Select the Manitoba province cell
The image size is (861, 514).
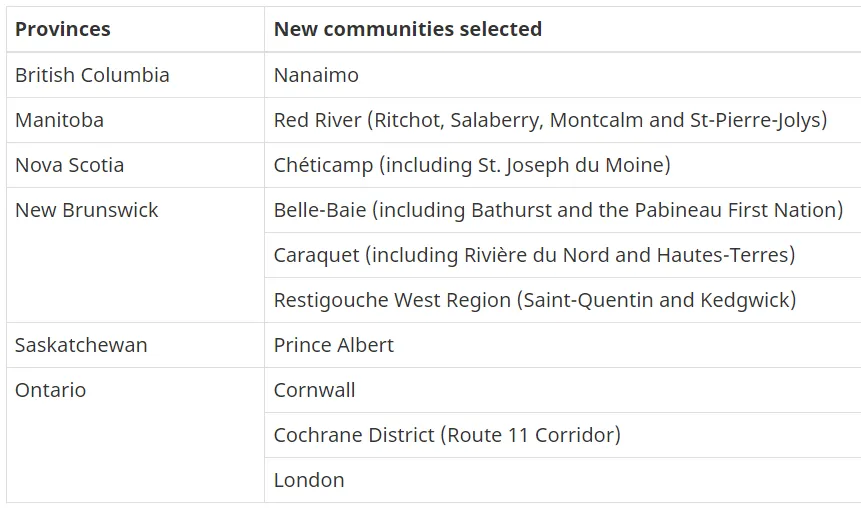point(59,120)
